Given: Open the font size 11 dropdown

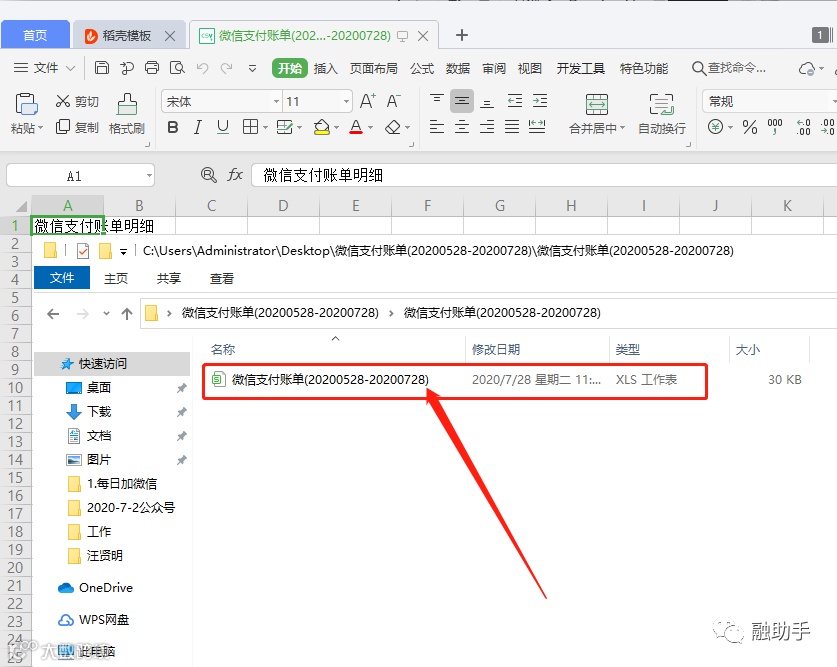Looking at the screenshot, I should 346,101.
